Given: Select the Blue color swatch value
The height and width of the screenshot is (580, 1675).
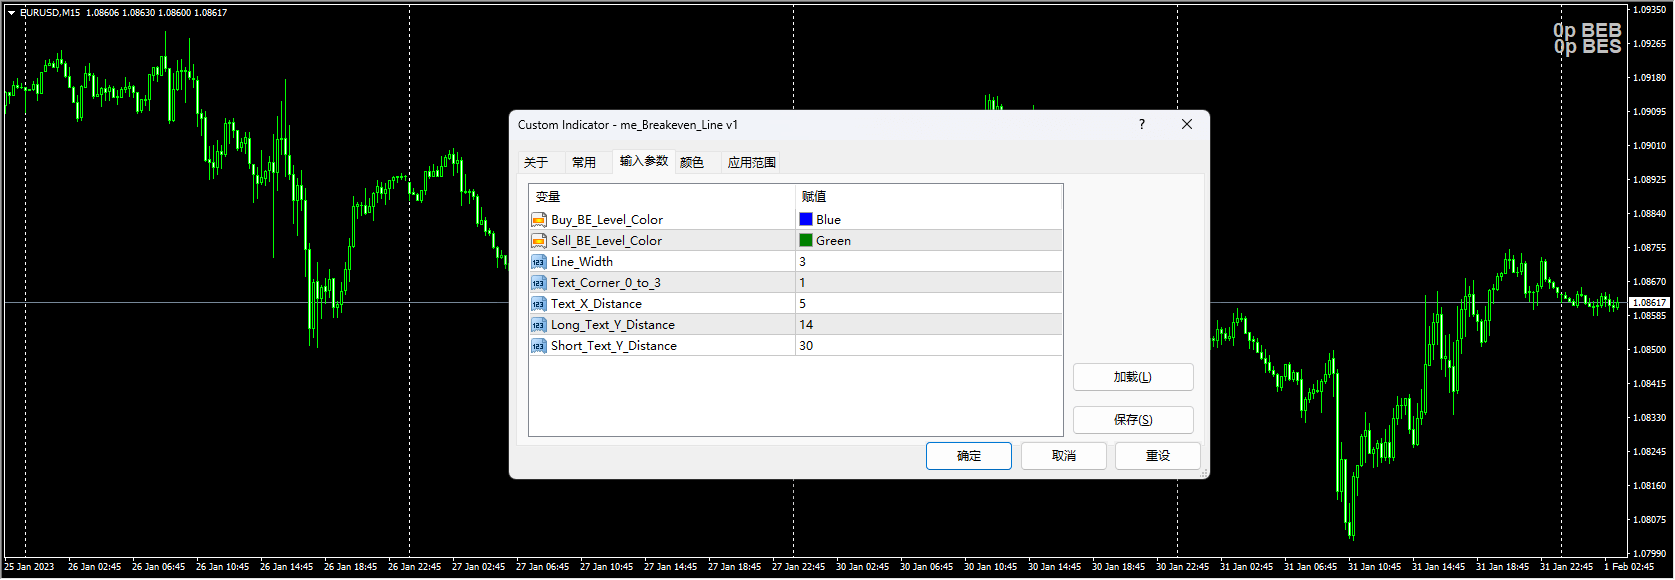Looking at the screenshot, I should (x=806, y=220).
